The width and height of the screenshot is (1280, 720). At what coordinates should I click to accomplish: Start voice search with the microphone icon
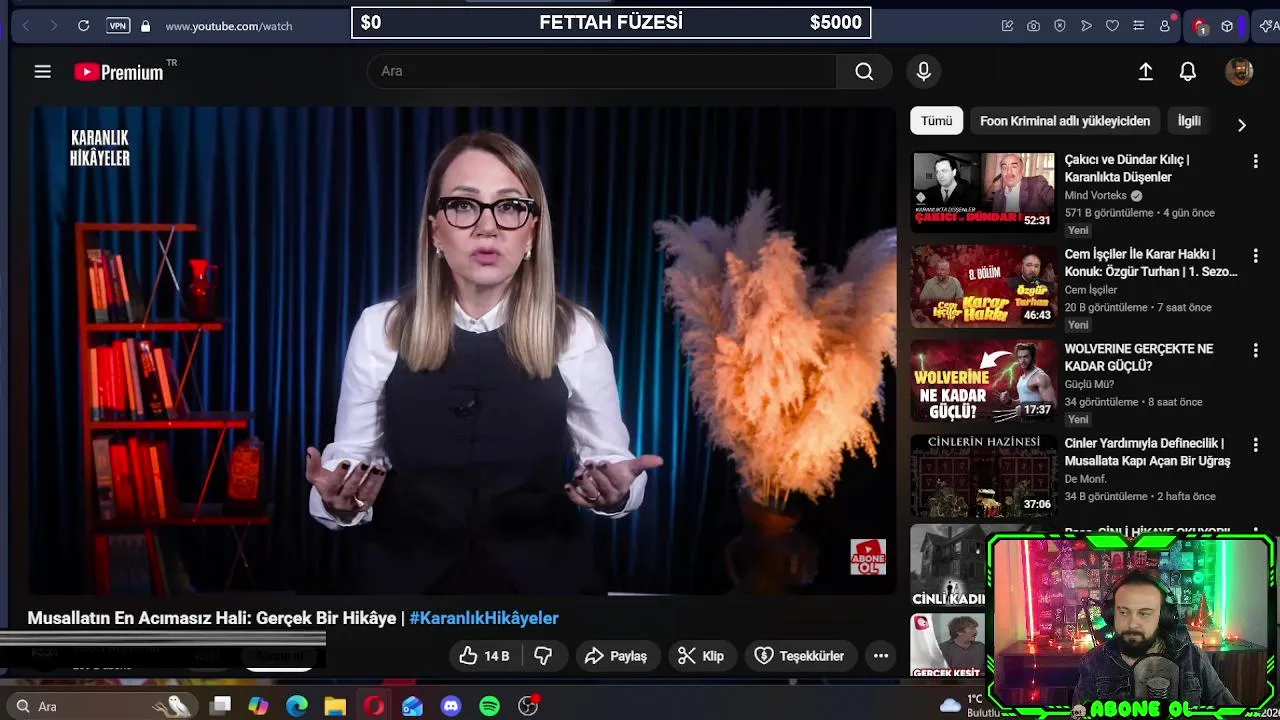coord(923,71)
